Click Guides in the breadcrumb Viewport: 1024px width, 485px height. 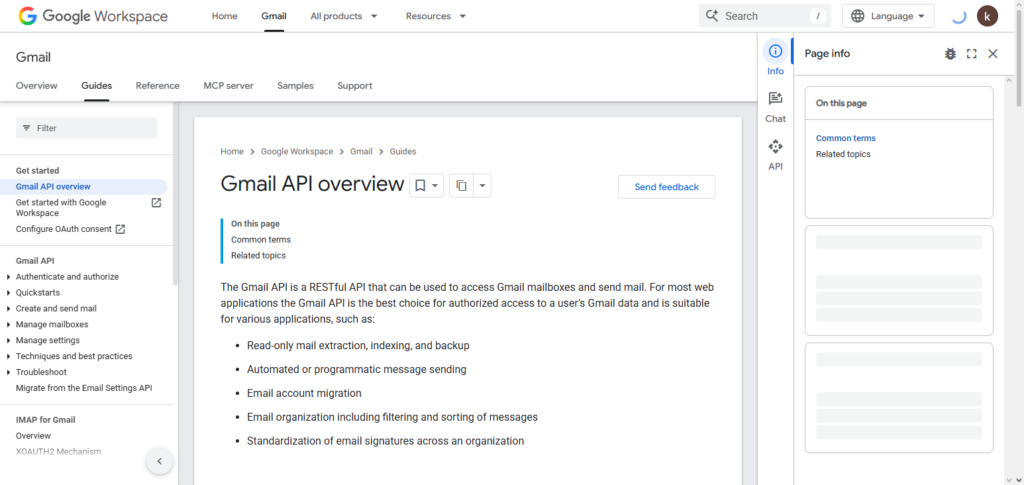click(403, 151)
